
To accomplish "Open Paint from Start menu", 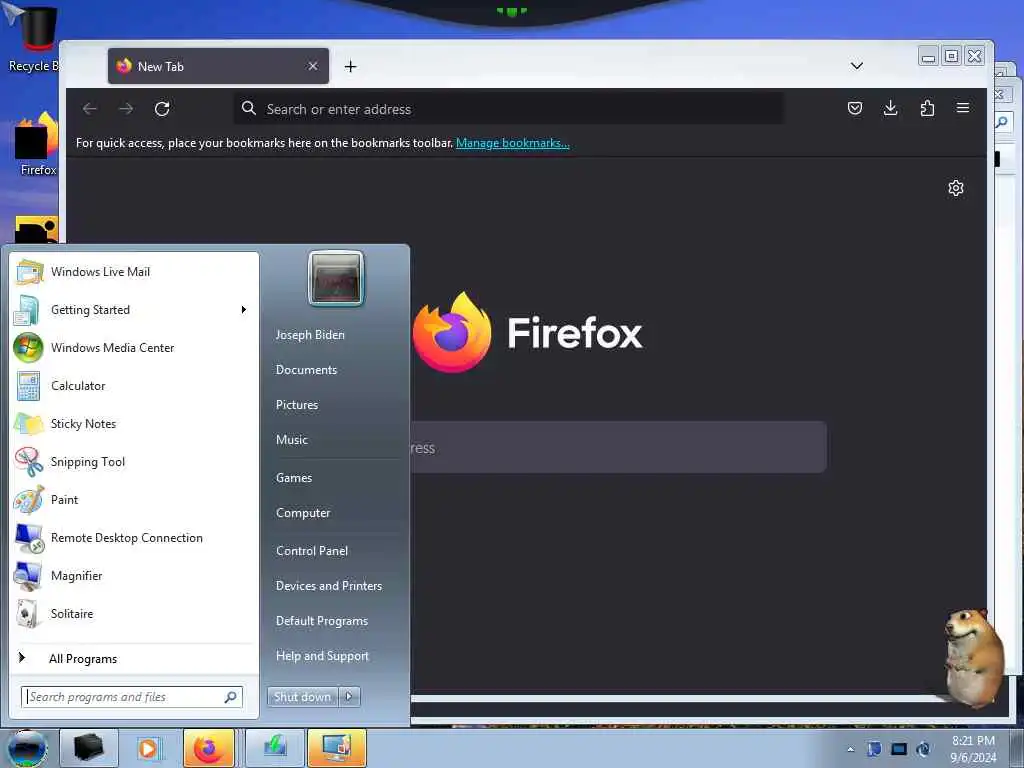I will (x=134, y=500).
